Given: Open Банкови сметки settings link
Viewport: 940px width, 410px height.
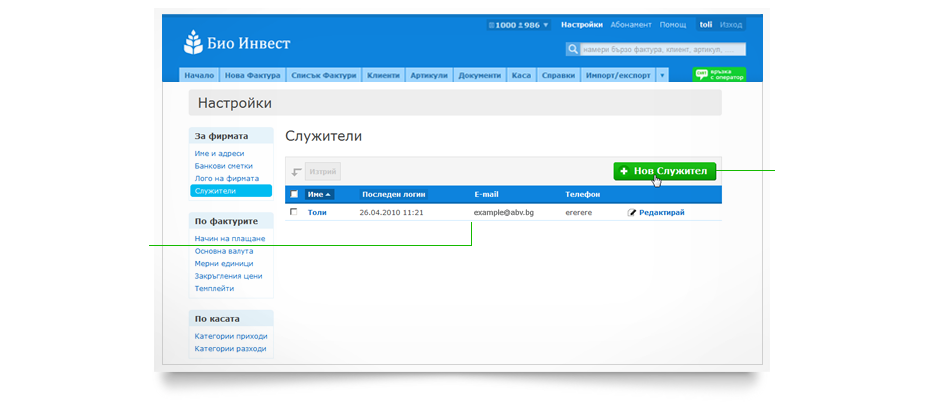Looking at the screenshot, I should tap(224, 166).
